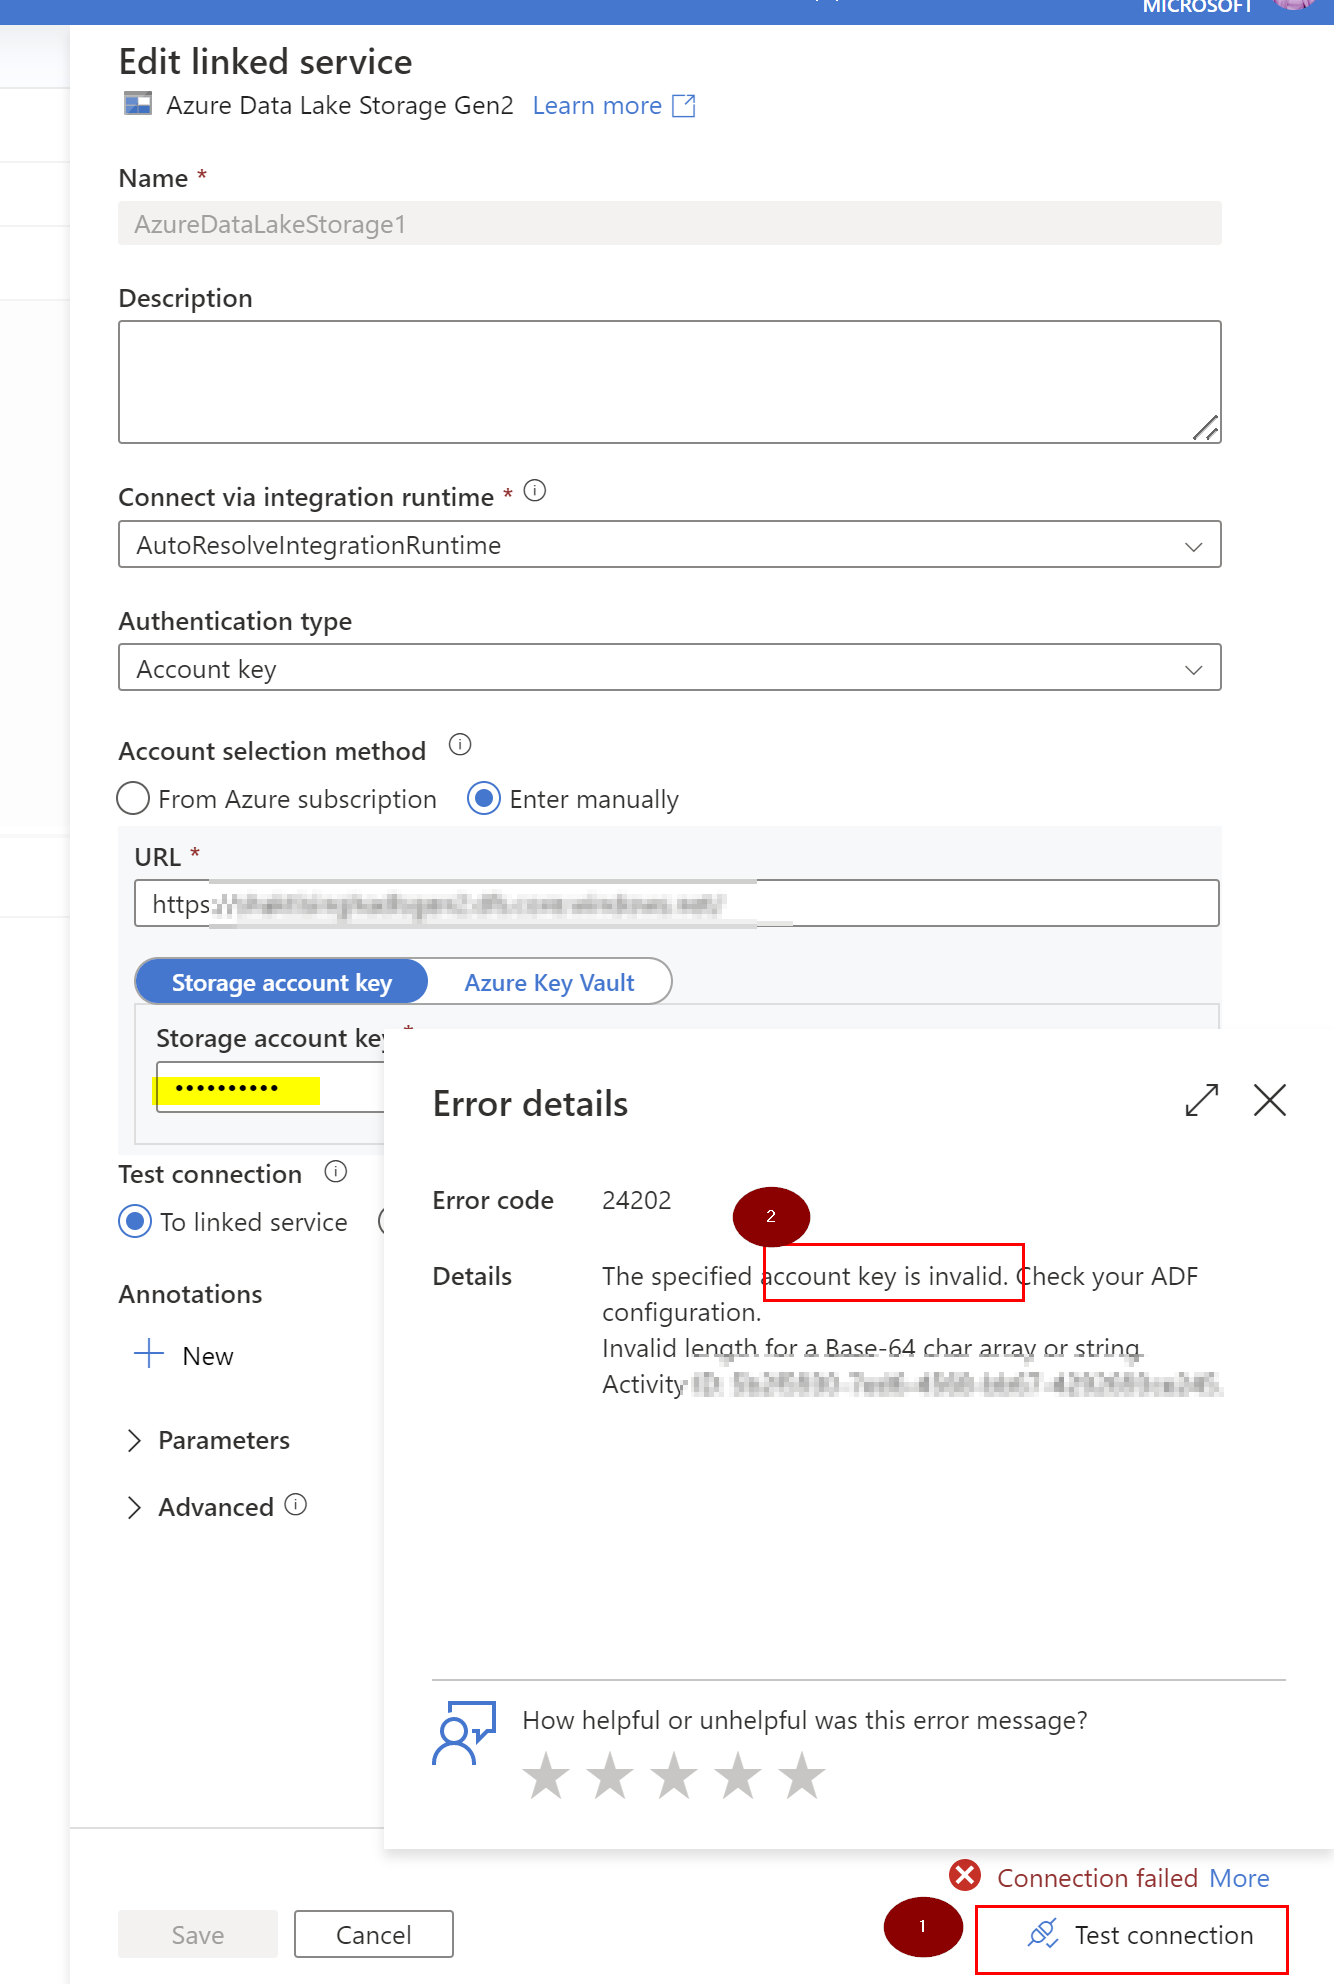The image size is (1334, 1984).
Task: Open the AutoResolveIntegrationRuntime dropdown
Action: point(670,545)
